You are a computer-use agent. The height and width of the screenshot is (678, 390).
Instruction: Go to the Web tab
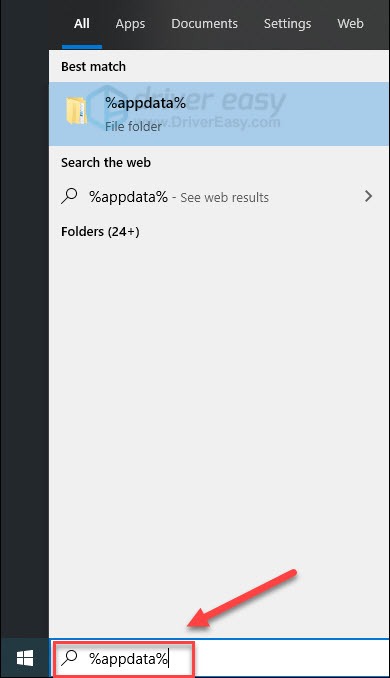pyautogui.click(x=350, y=24)
